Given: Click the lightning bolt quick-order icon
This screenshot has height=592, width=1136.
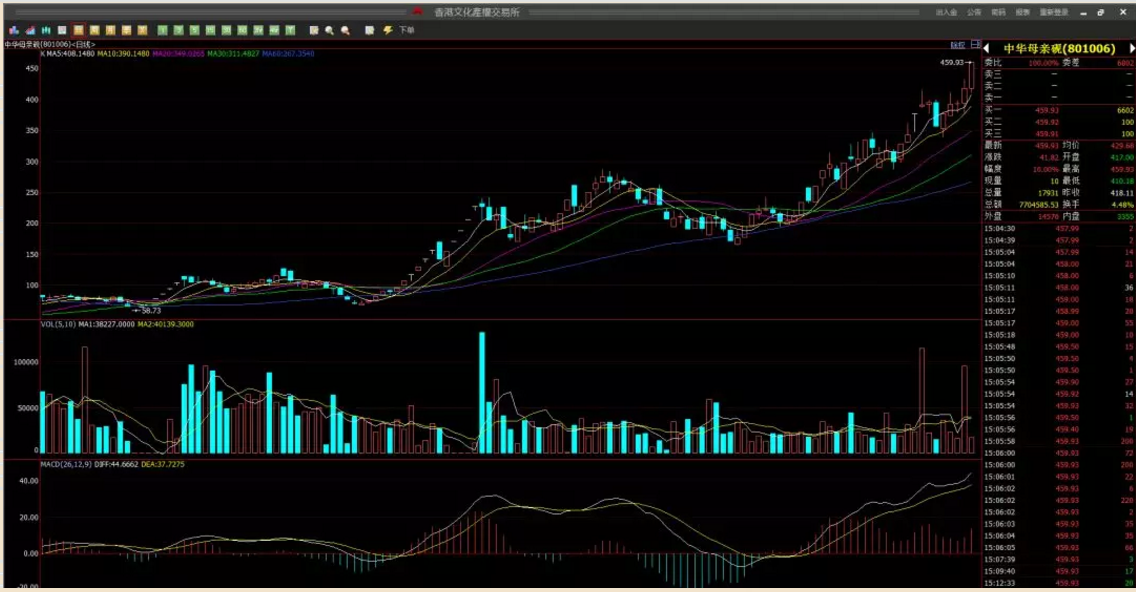Looking at the screenshot, I should click(387, 30).
